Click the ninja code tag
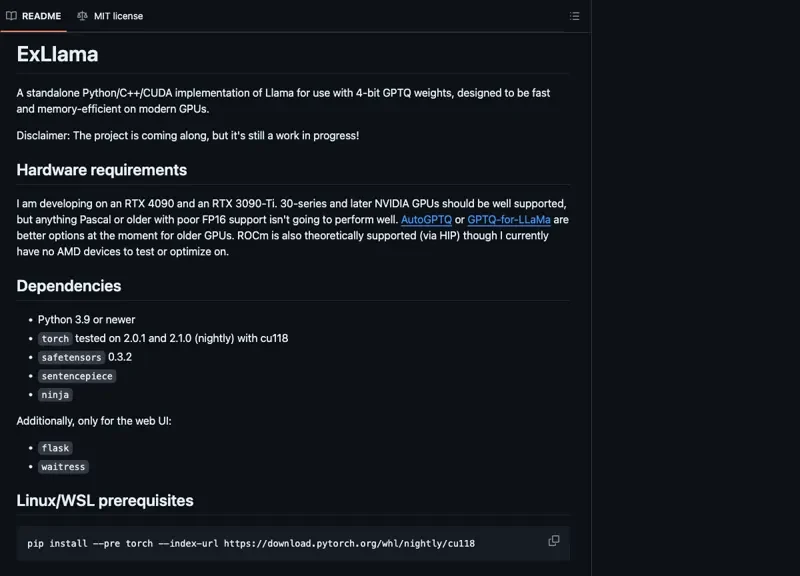This screenshot has height=576, width=800. (55, 395)
